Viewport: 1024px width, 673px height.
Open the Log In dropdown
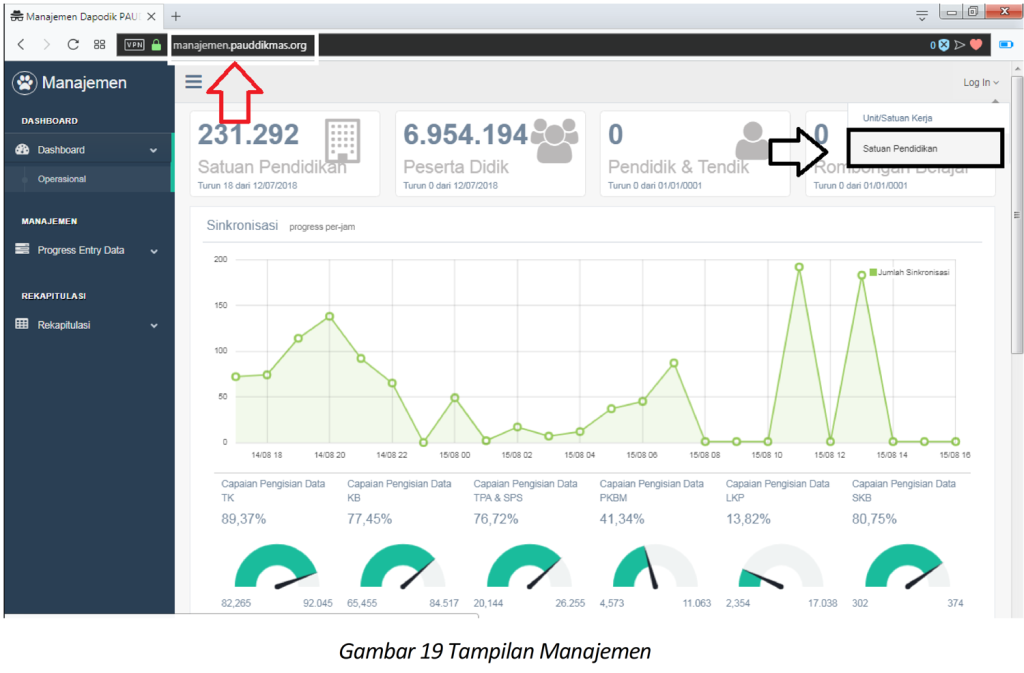980,83
